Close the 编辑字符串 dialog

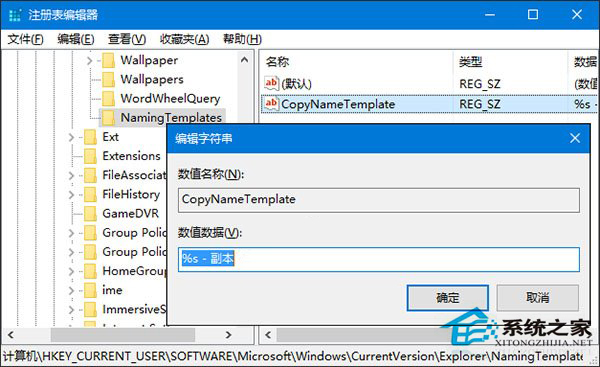(x=575, y=138)
